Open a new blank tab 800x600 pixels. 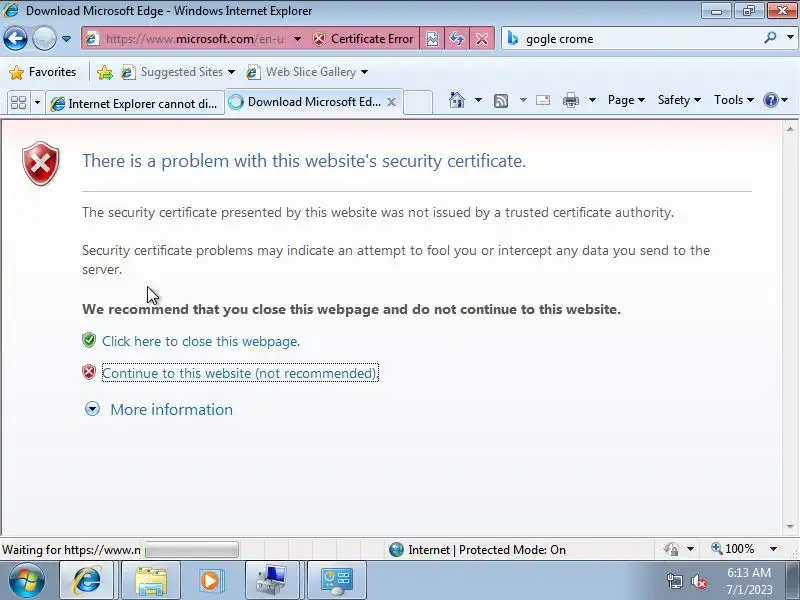coord(418,102)
